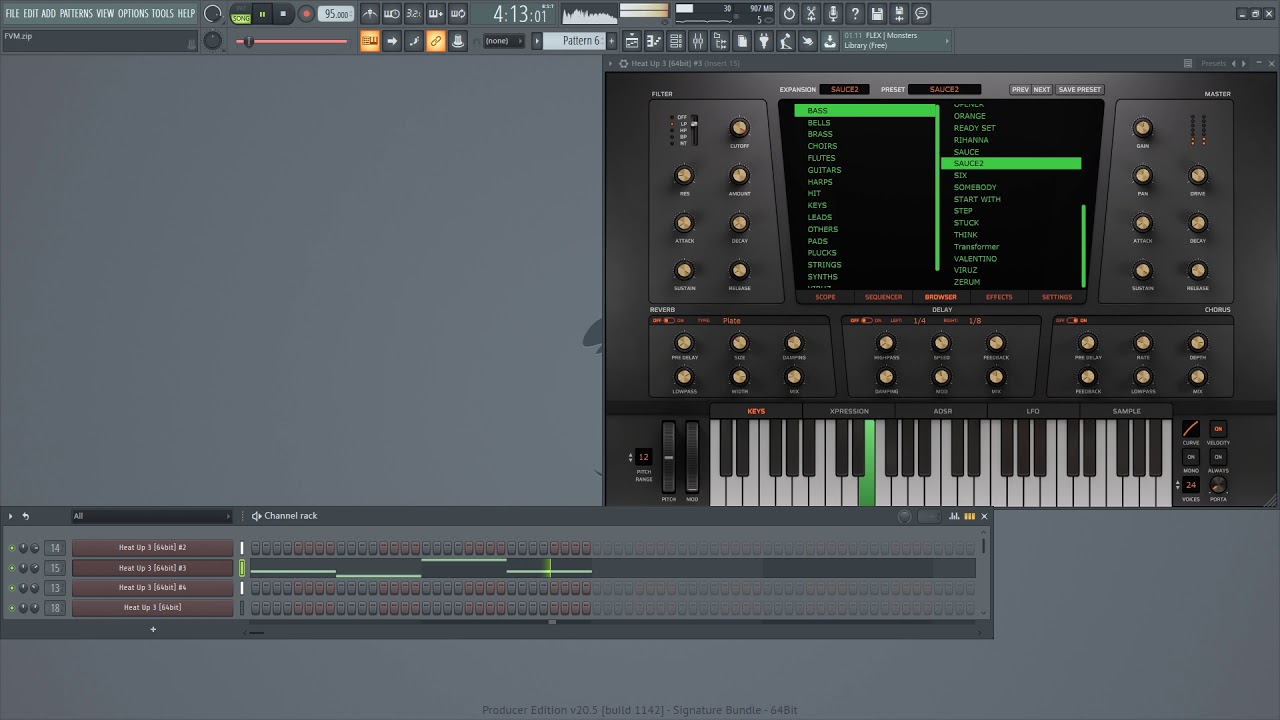
Task: Click the help question mark icon
Action: click(855, 14)
